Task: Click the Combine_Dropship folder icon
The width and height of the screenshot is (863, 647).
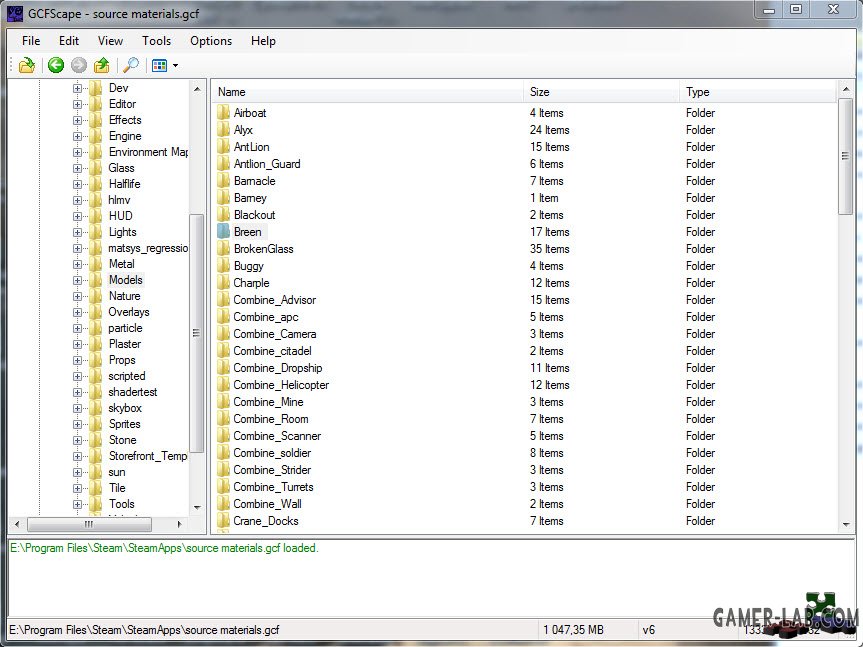Action: point(223,368)
